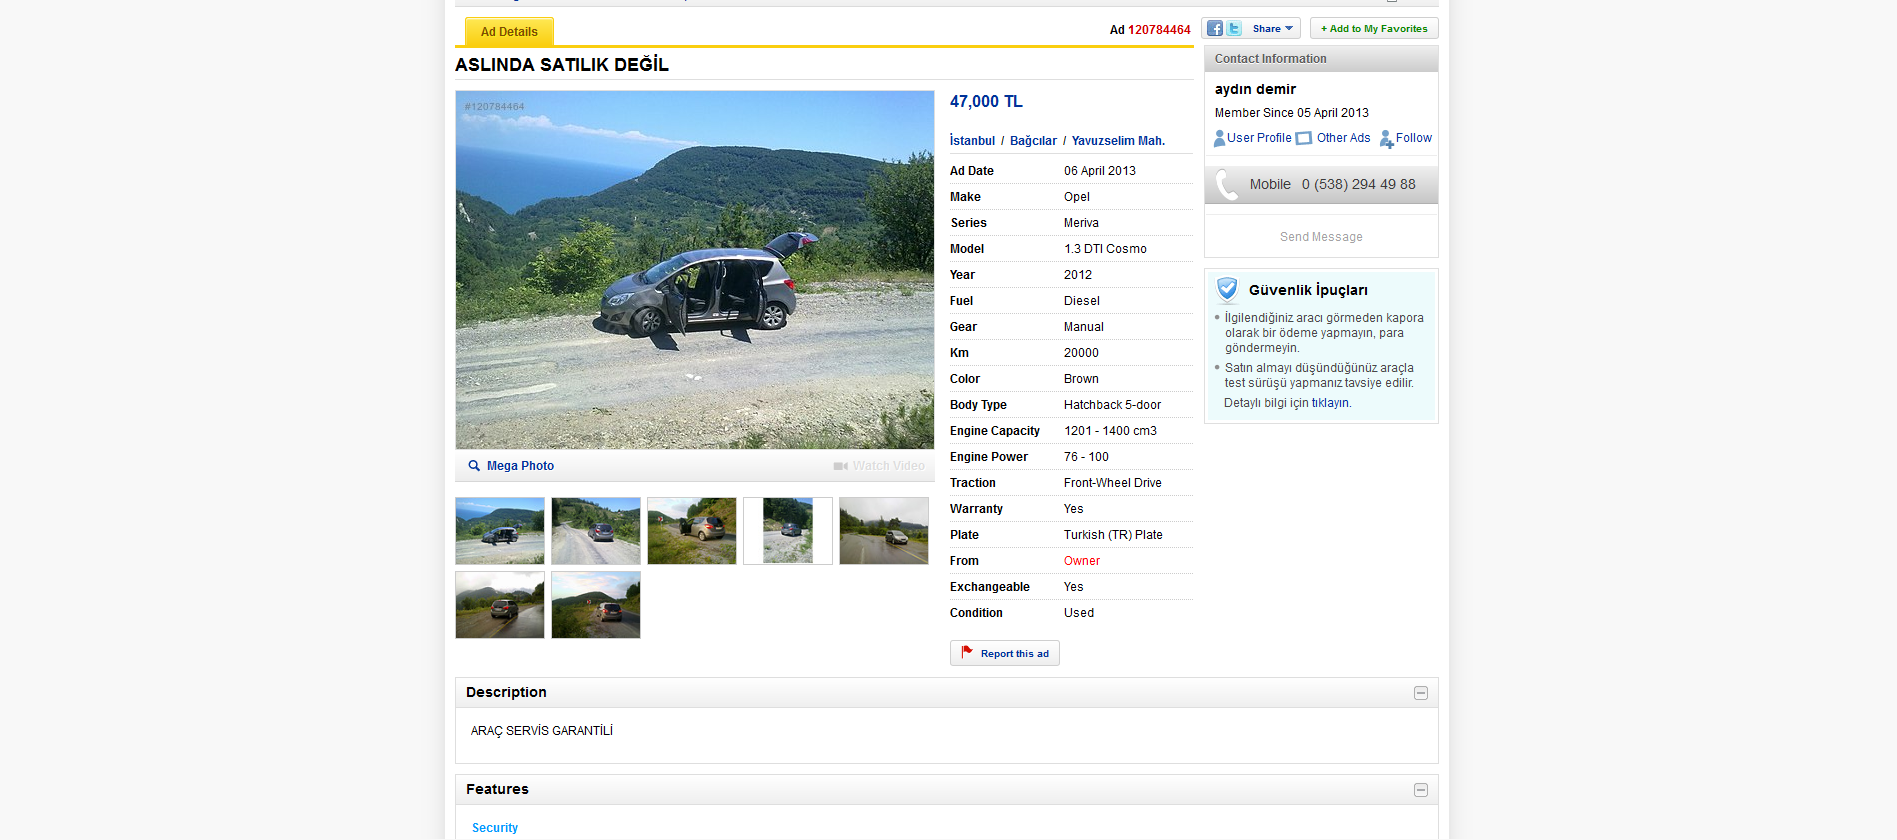Viewport: 1897px width, 840px height.
Task: Click the Front-Wheel Drive traction value
Action: click(1112, 483)
